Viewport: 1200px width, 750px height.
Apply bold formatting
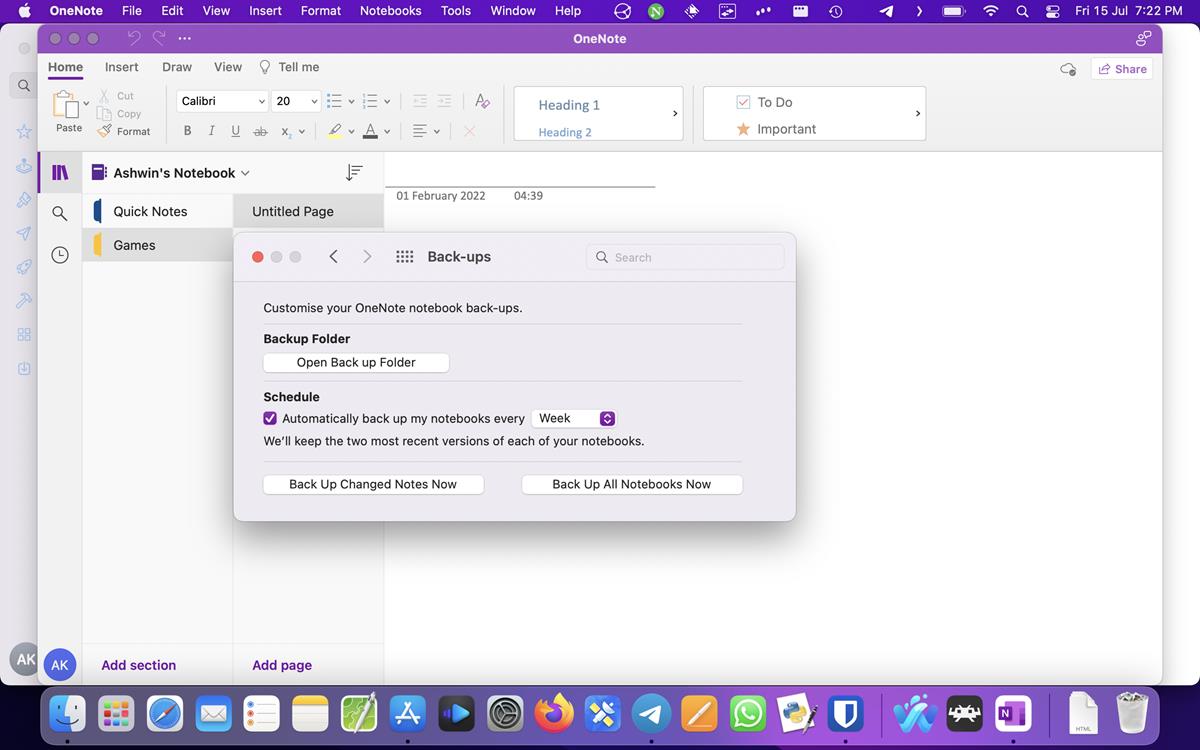click(x=187, y=130)
